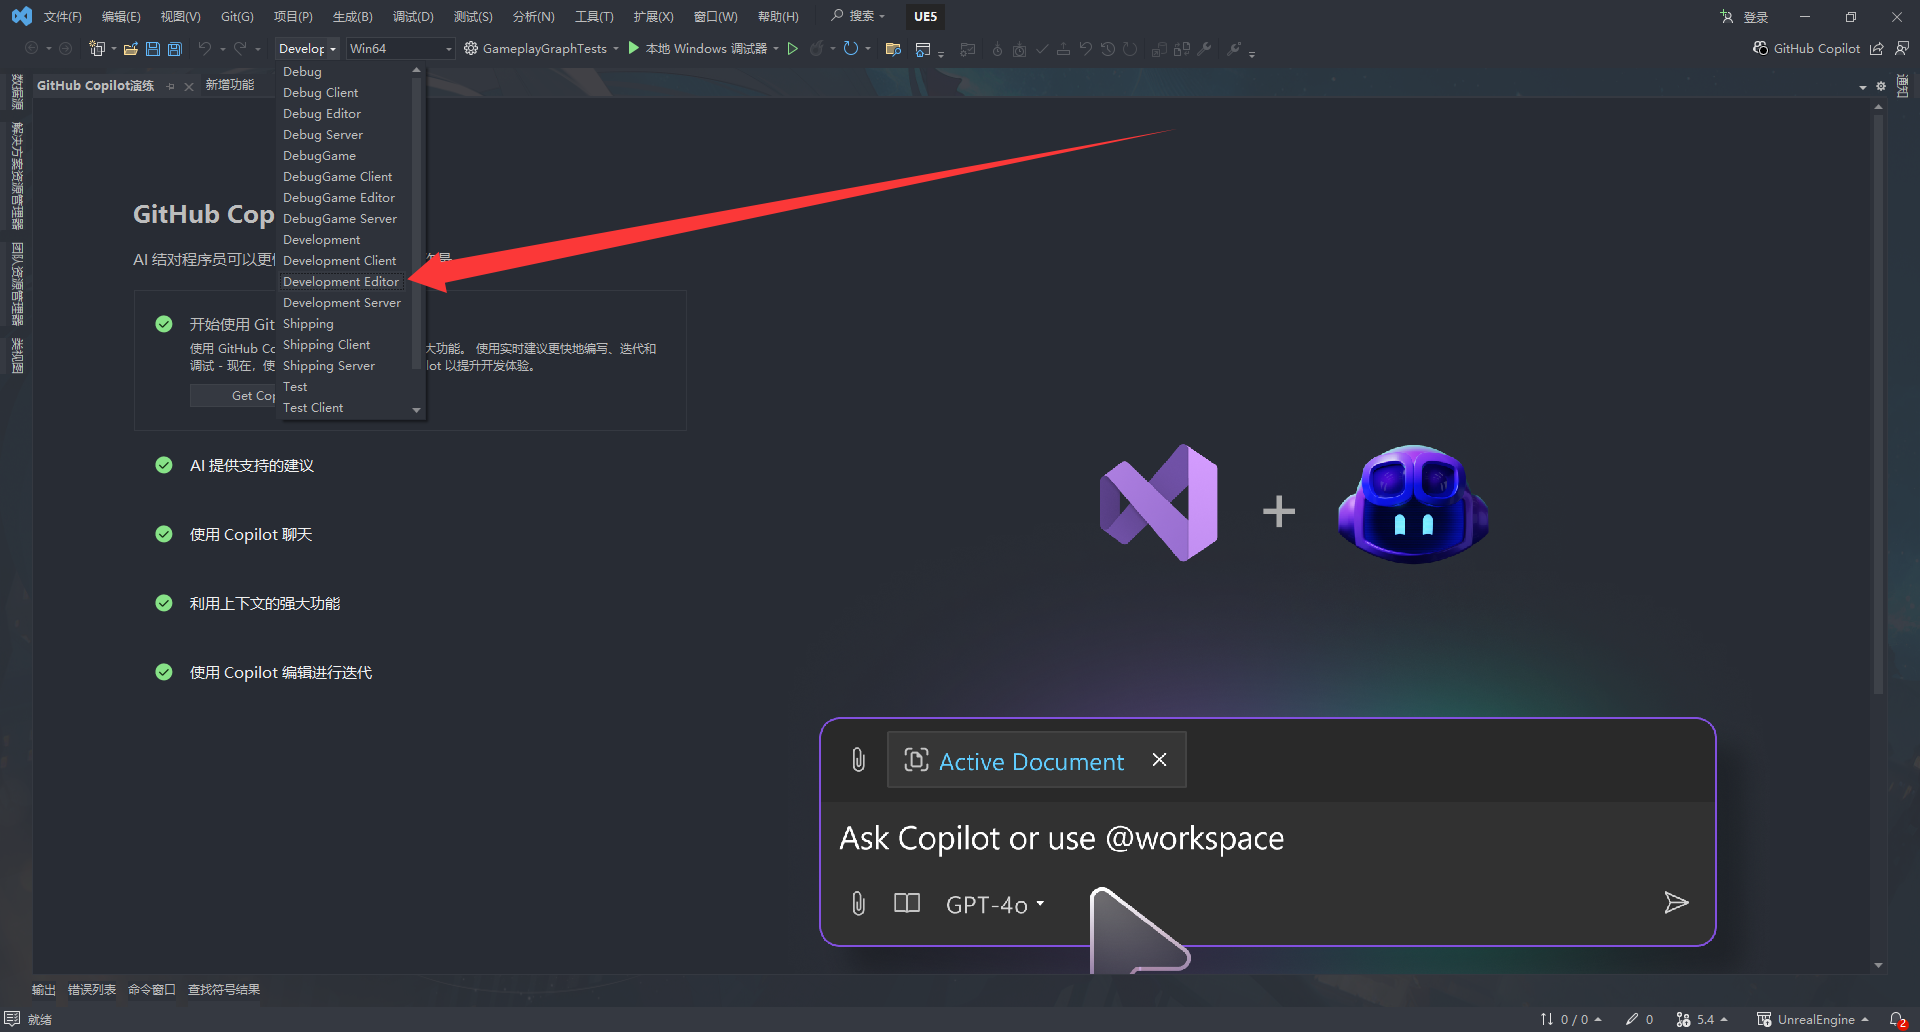
Task: Click the gear icon beside GameplayGraphTests
Action: pyautogui.click(x=470, y=48)
